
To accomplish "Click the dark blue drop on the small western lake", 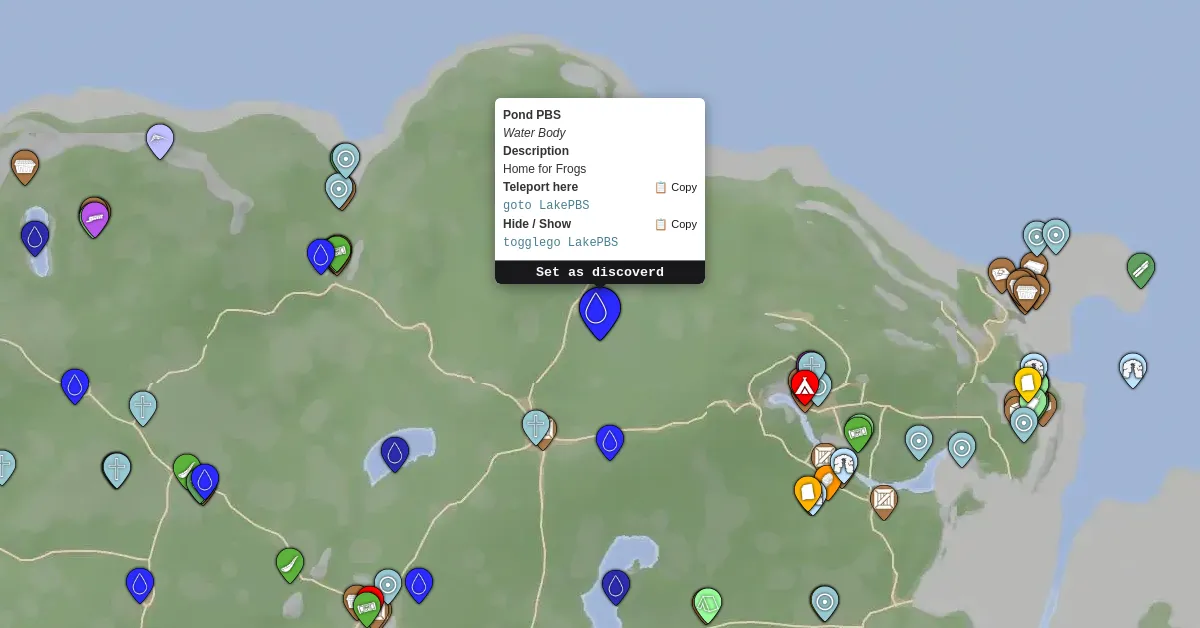I will (x=35, y=237).
